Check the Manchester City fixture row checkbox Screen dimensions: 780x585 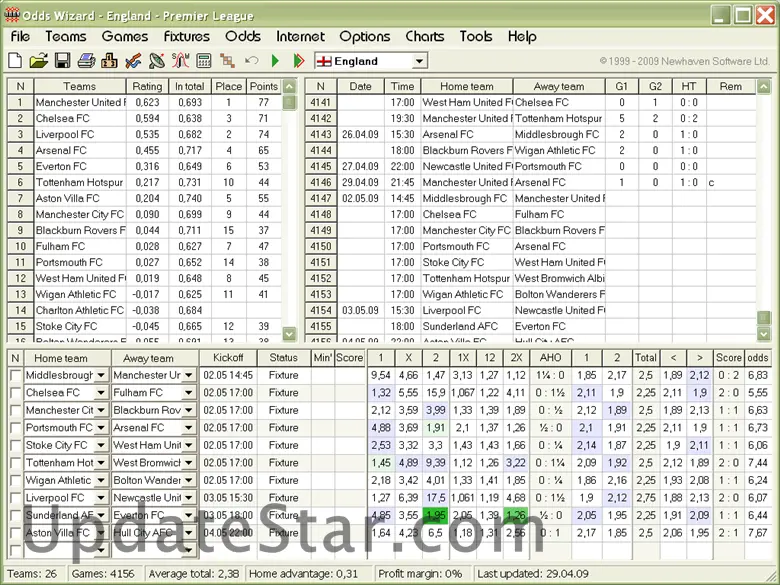[15, 410]
